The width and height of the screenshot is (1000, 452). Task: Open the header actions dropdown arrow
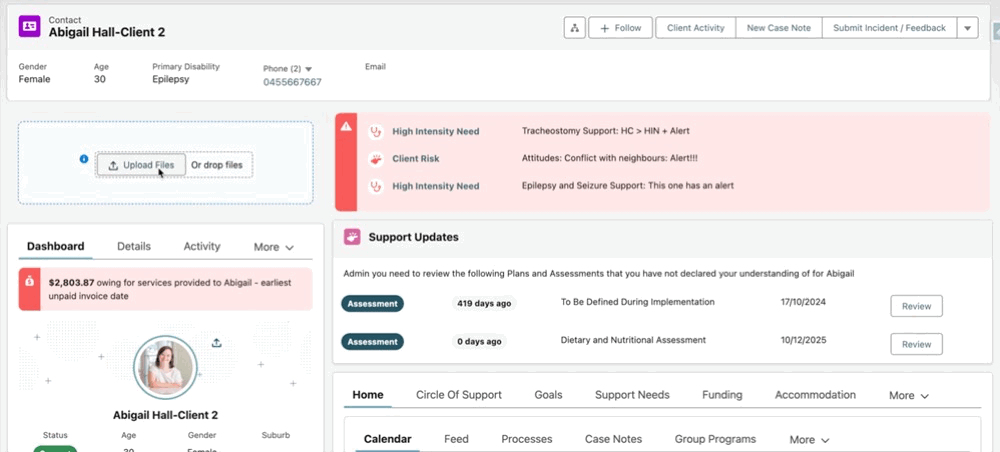coord(967,28)
